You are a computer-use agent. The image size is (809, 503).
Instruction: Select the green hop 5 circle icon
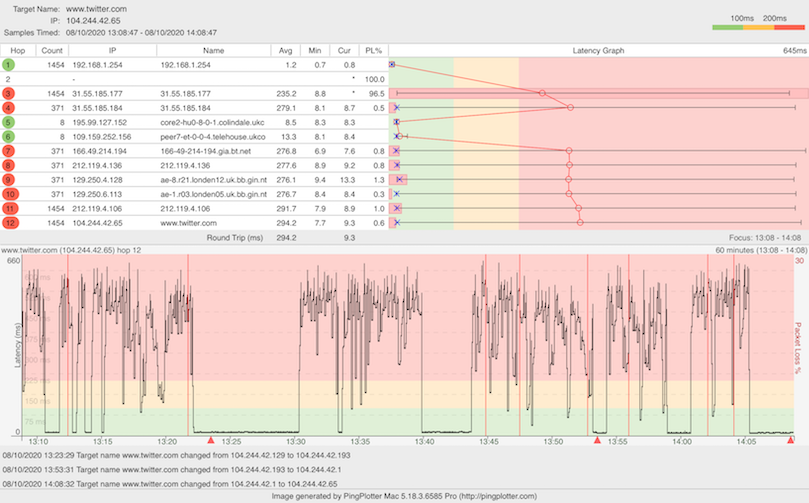coord(8,122)
